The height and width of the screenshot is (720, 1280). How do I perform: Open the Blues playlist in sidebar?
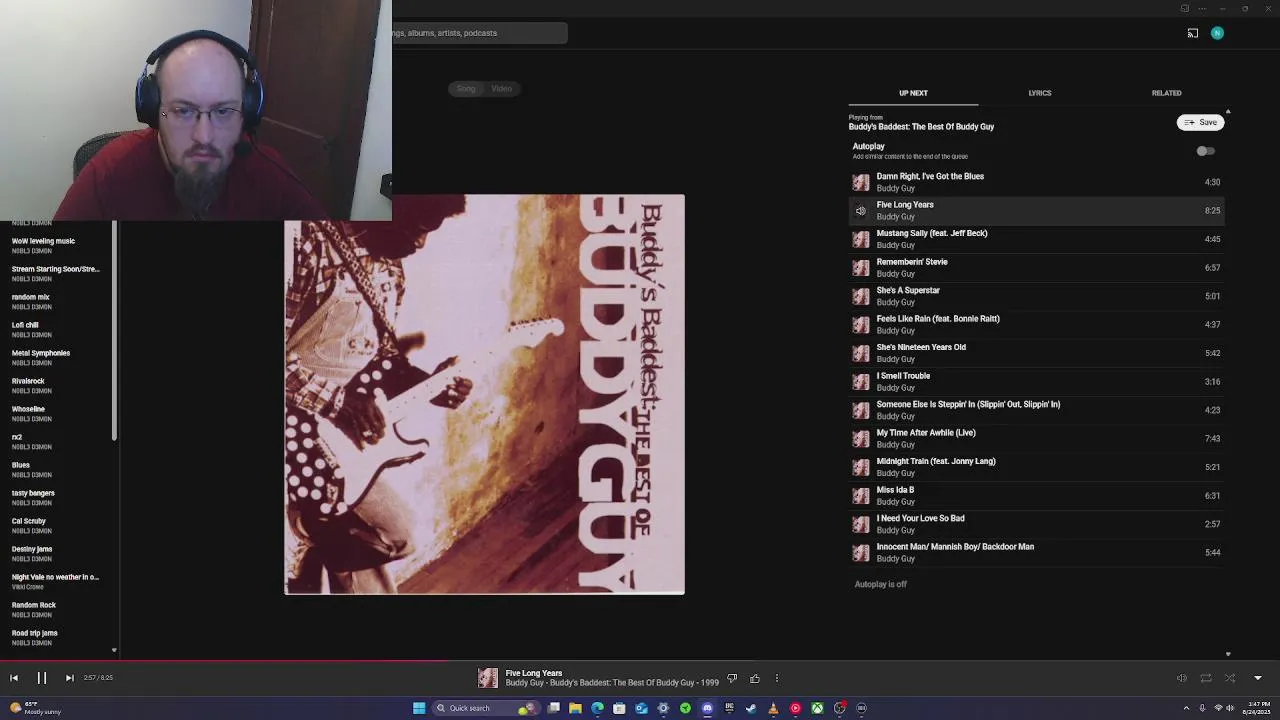pyautogui.click(x=21, y=465)
